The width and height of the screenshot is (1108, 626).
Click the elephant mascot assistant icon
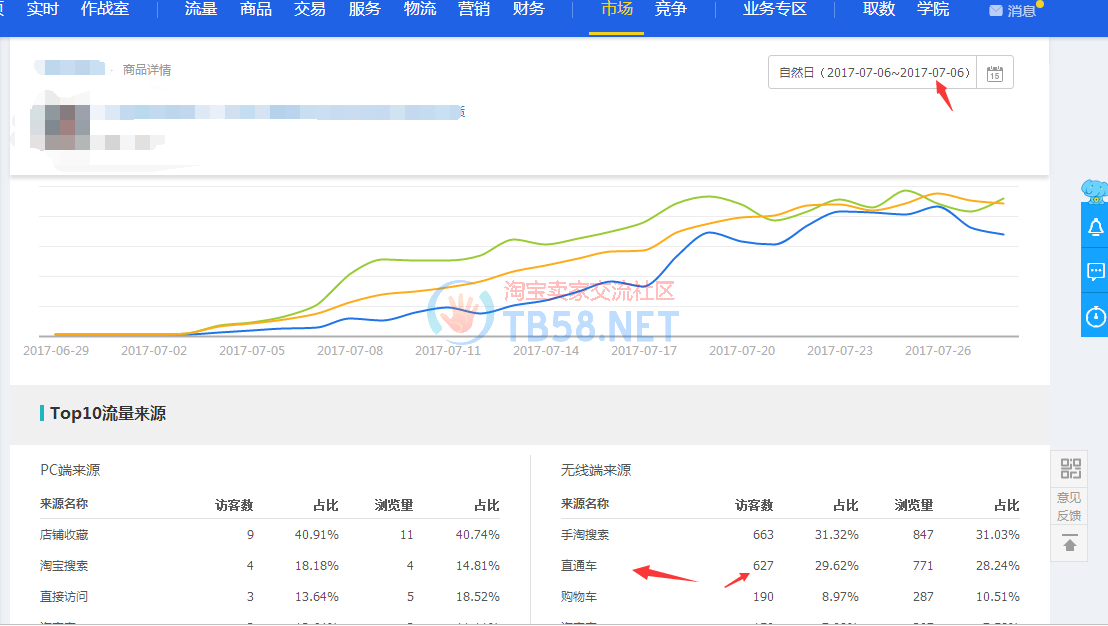tap(1095, 189)
